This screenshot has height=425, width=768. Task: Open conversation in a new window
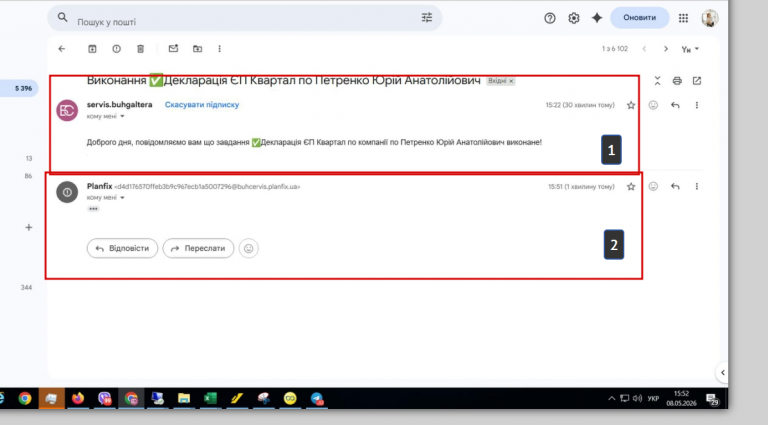(x=696, y=81)
